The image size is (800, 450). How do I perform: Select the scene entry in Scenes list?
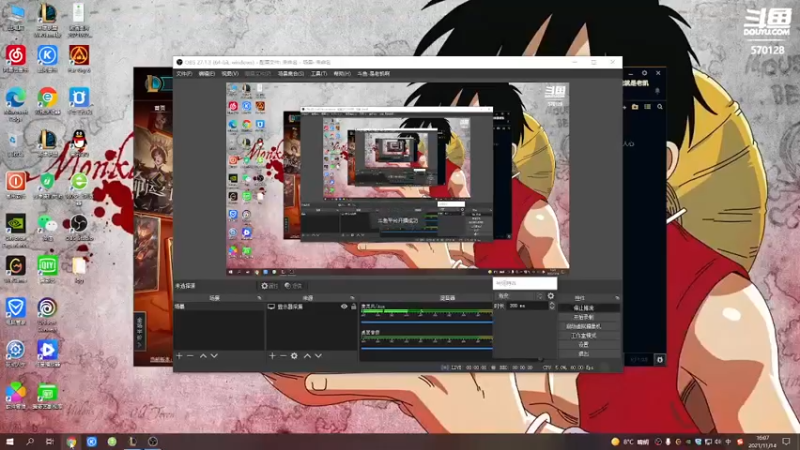219,307
